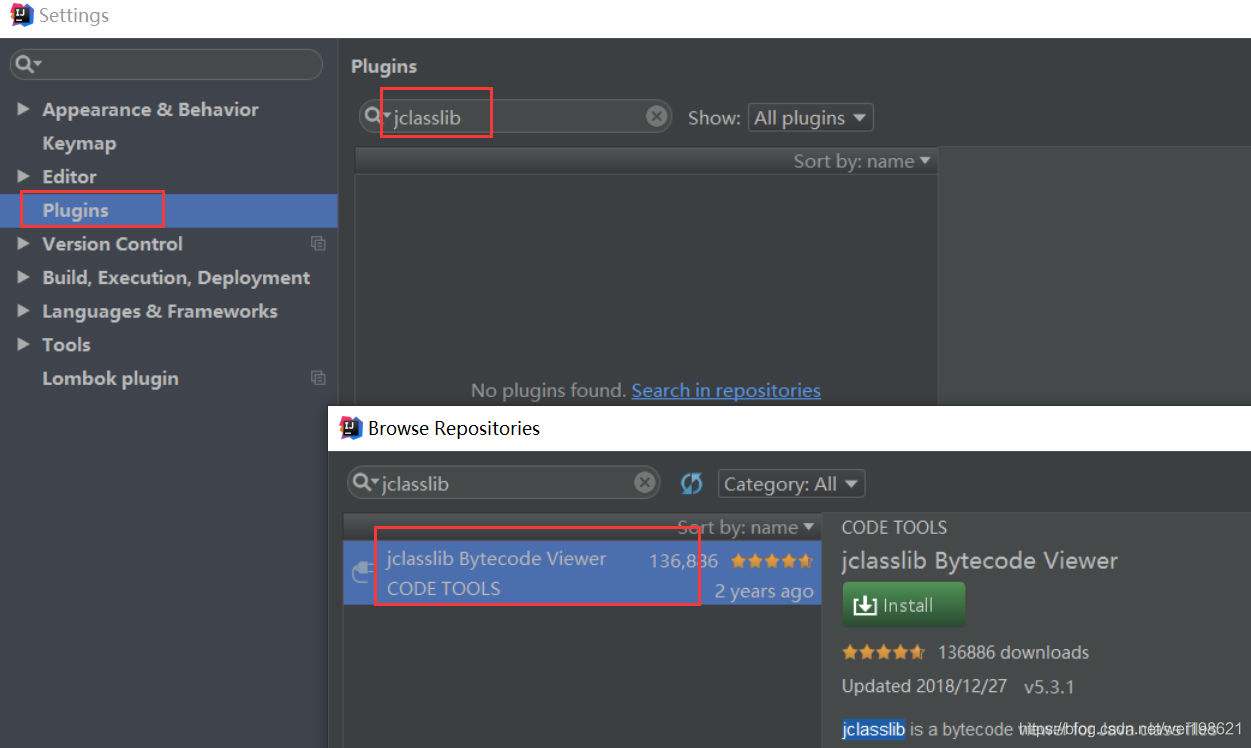
Task: Select Version Control label in settings tree
Action: pyautogui.click(x=112, y=243)
